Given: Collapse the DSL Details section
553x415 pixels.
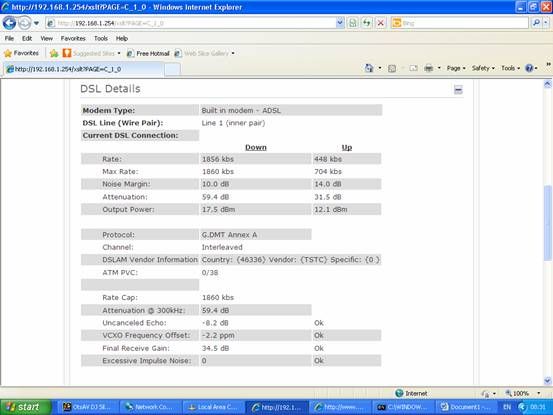Looking at the screenshot, I should click(x=458, y=90).
